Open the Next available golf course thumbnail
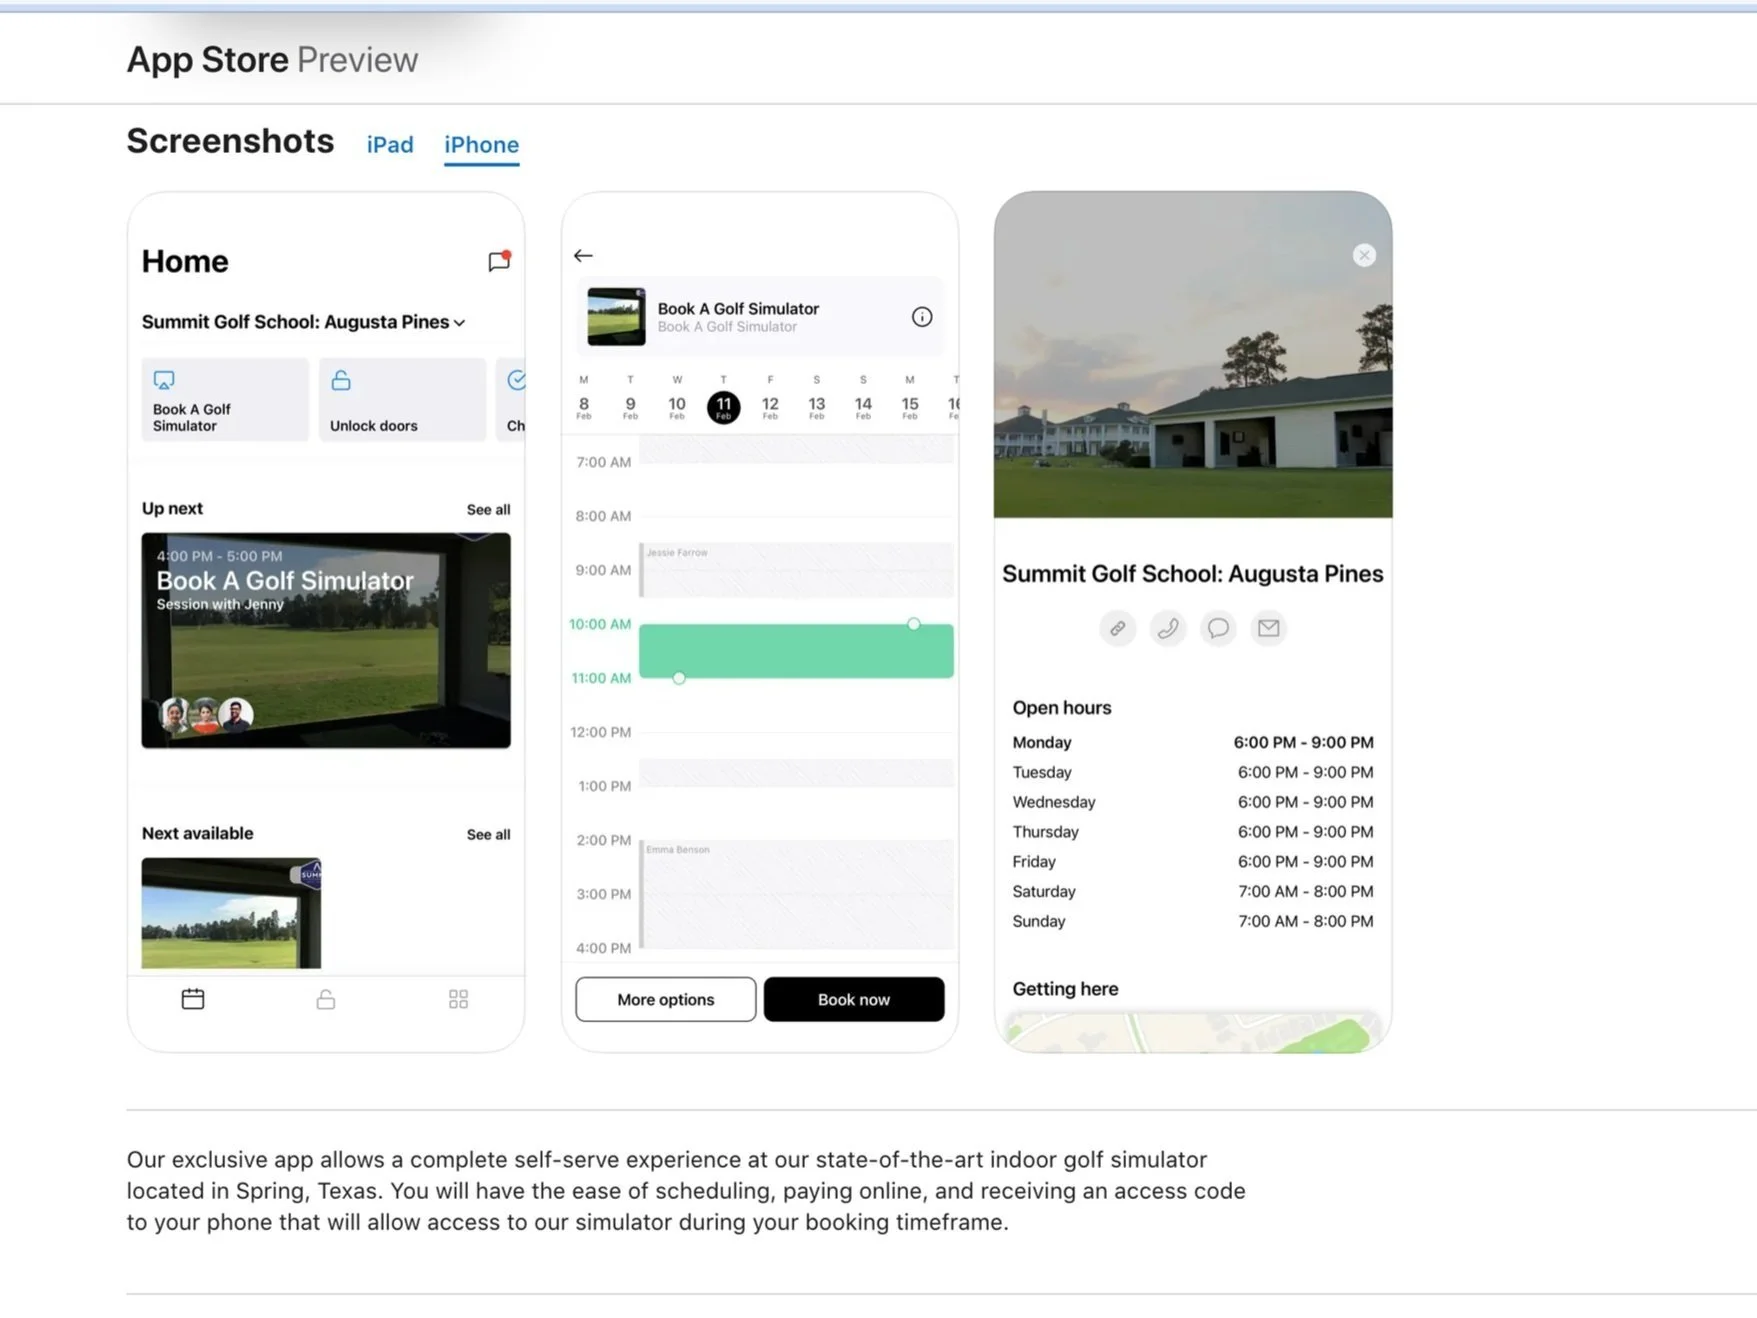 coord(231,912)
